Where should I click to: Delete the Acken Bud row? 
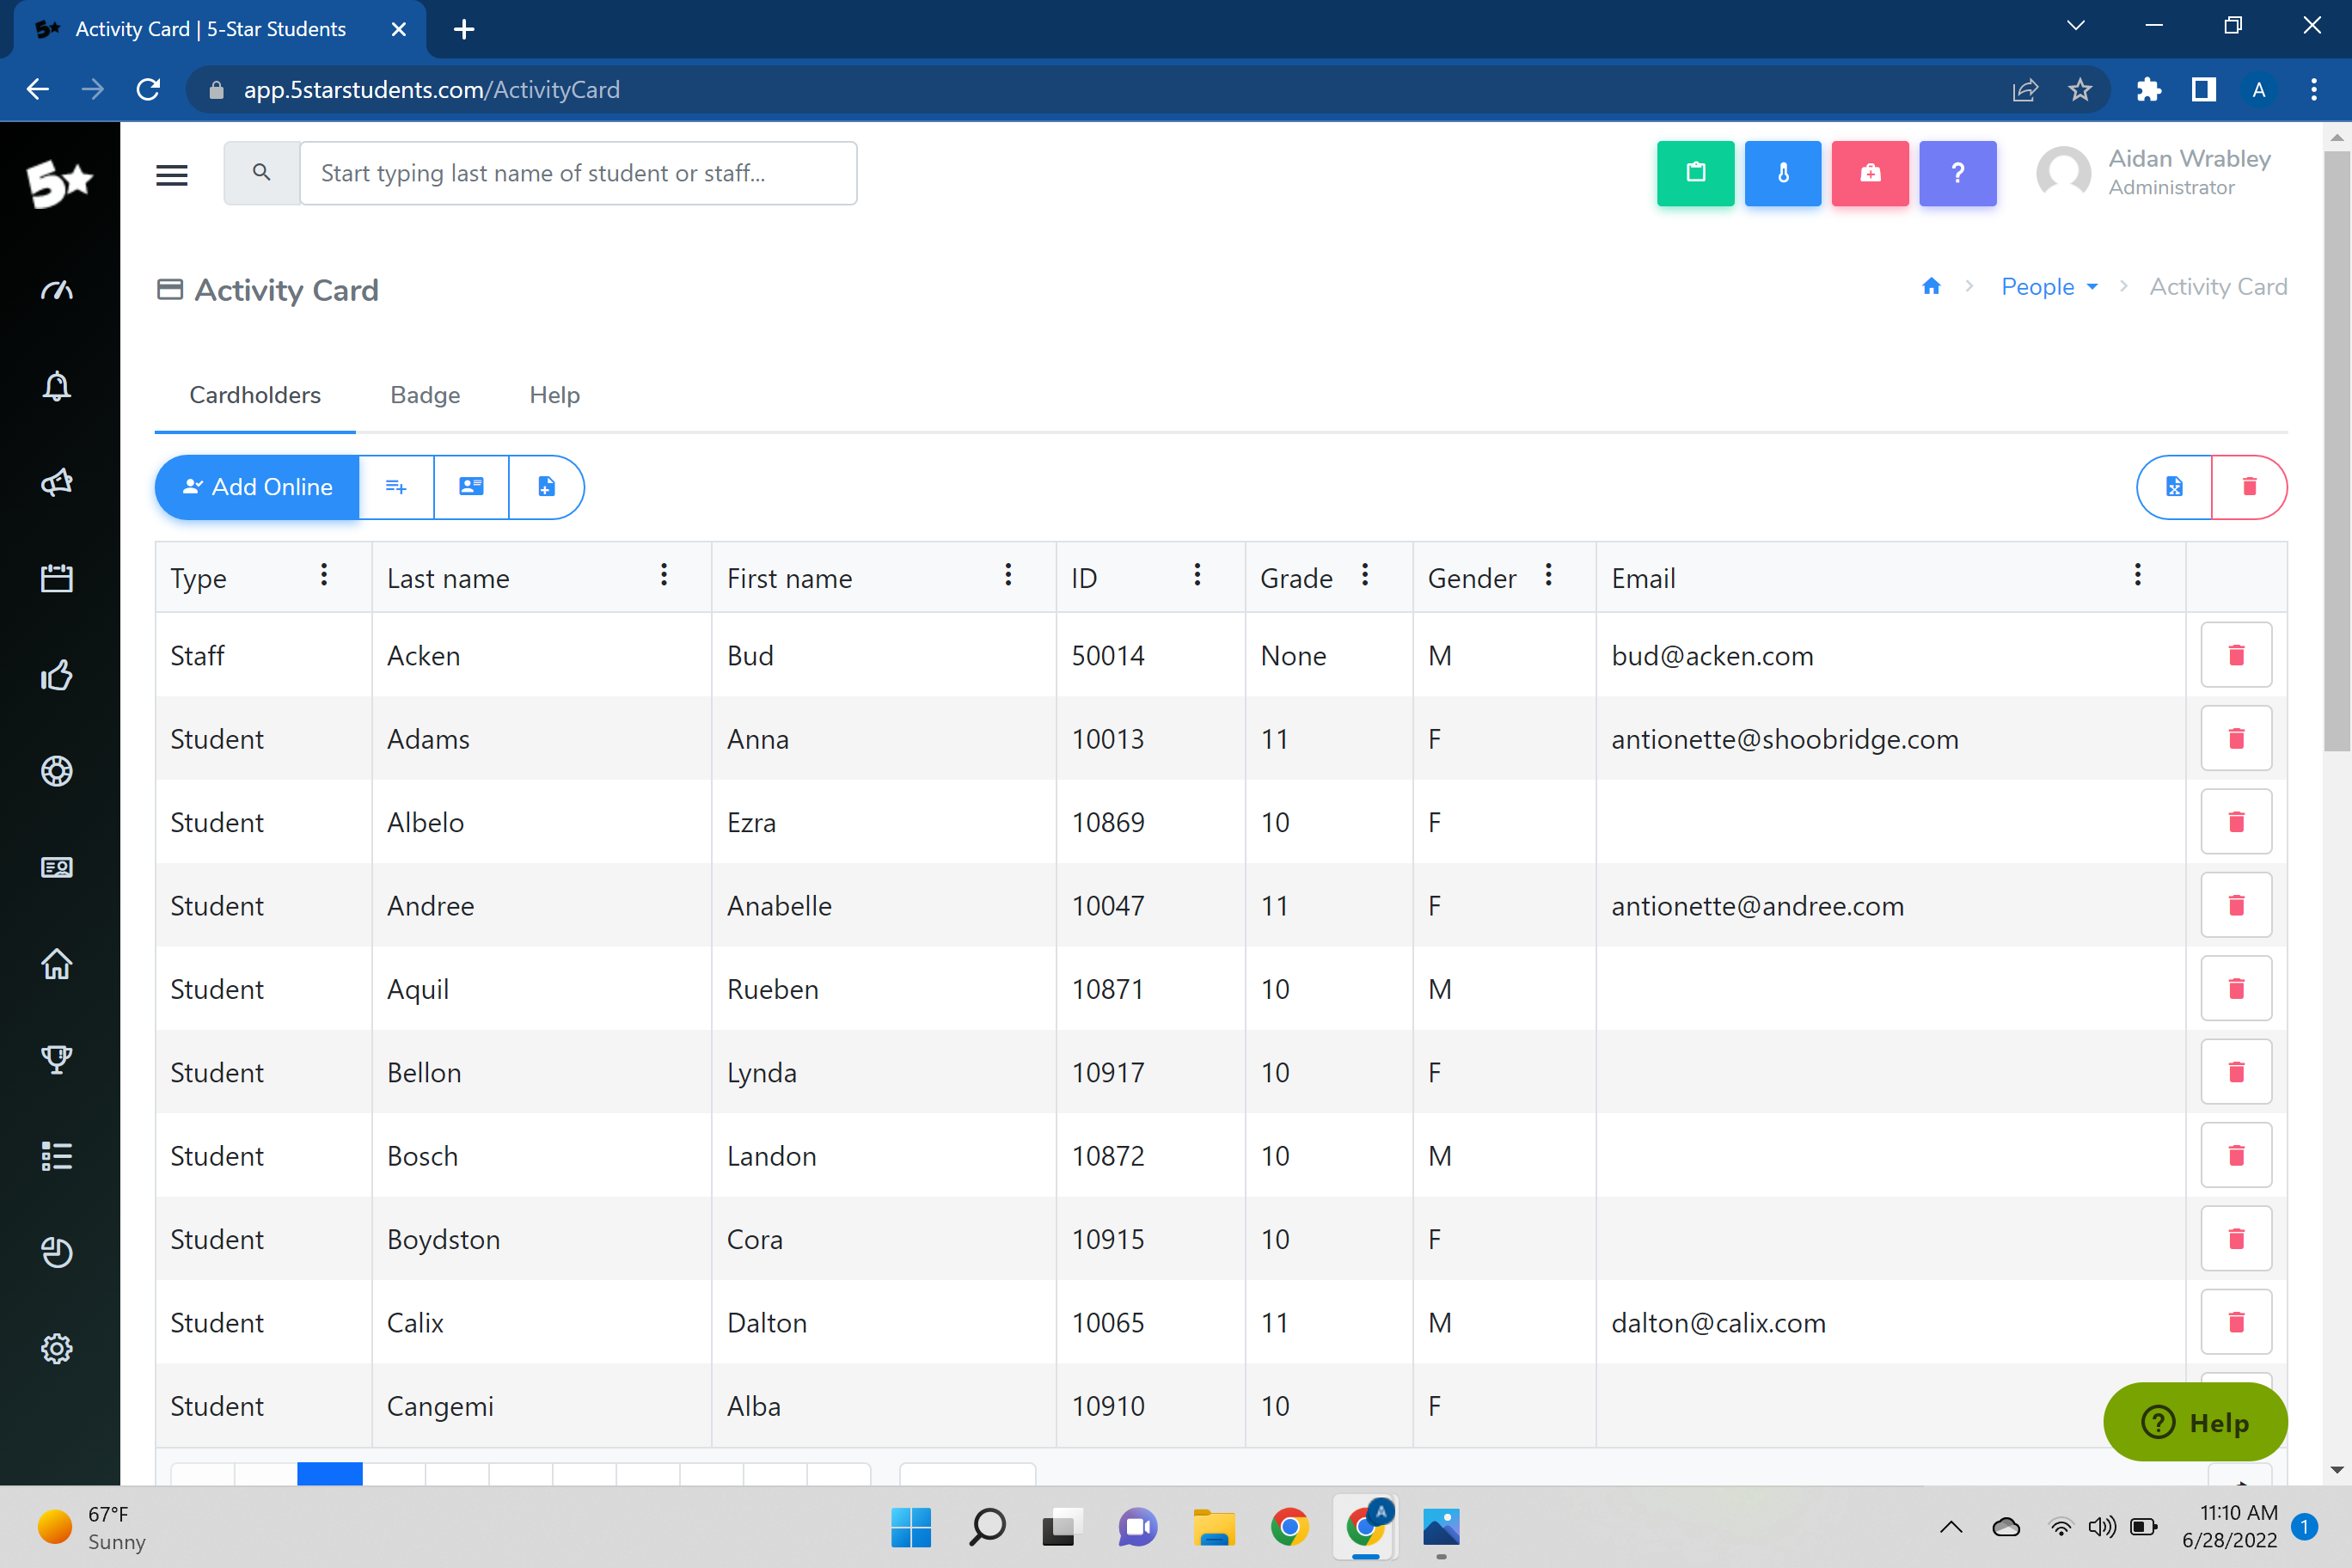click(2236, 655)
